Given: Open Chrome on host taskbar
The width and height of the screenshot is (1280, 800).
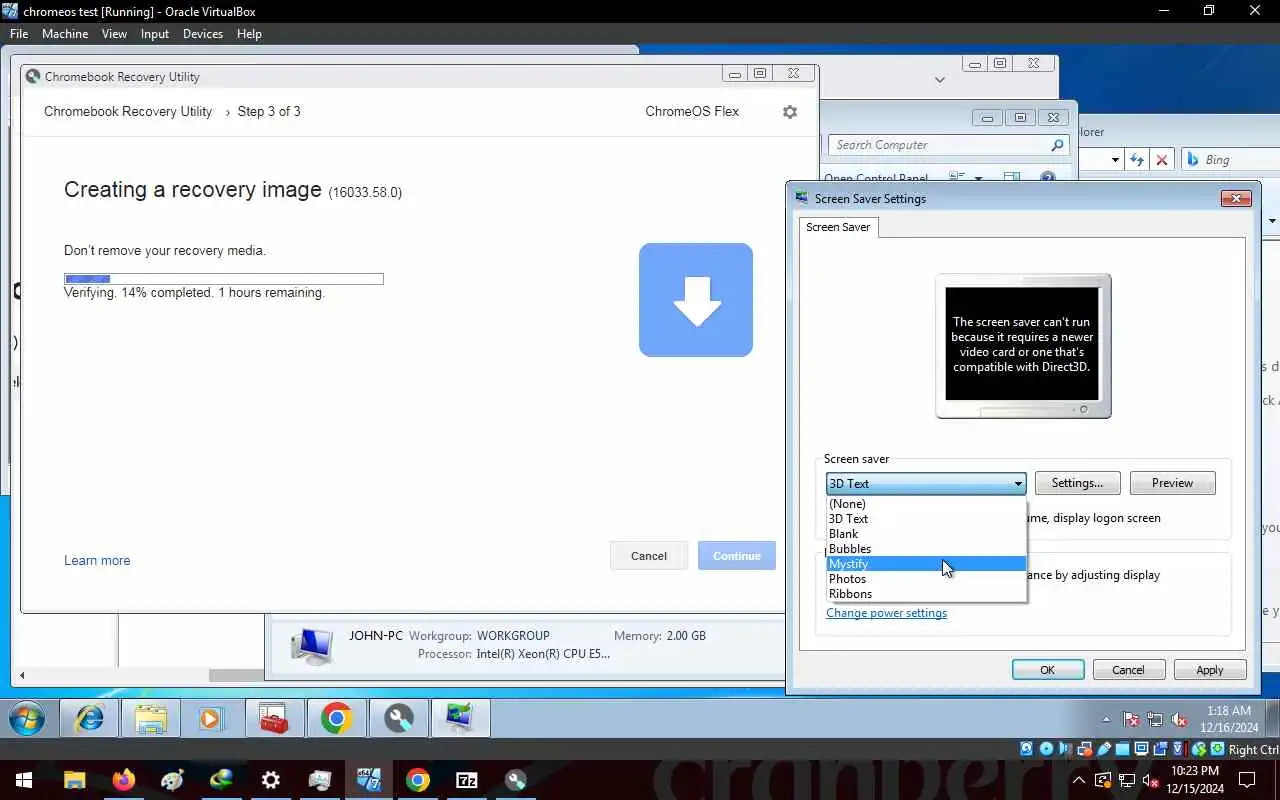Looking at the screenshot, I should coord(418,780).
